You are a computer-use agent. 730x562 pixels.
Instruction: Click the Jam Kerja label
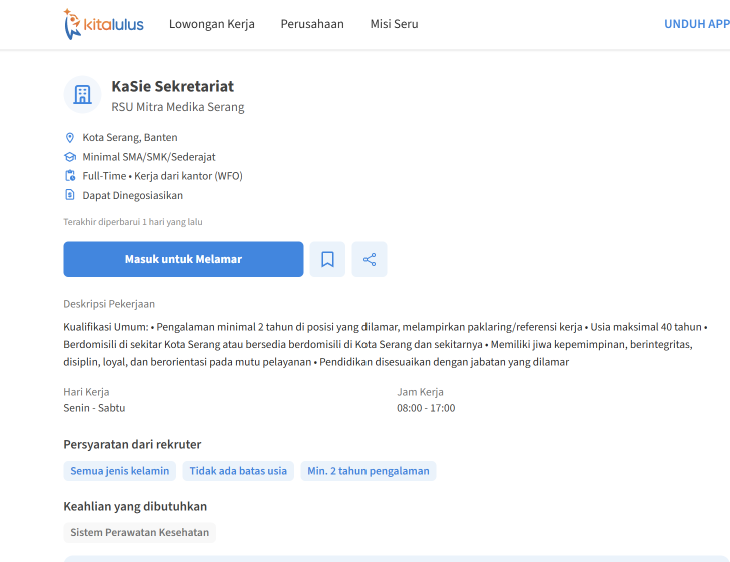click(420, 392)
